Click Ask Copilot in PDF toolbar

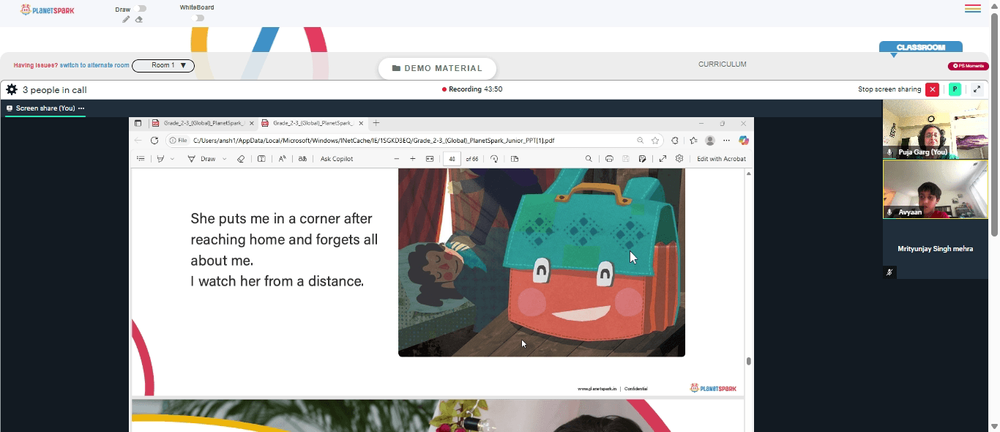[337, 159]
